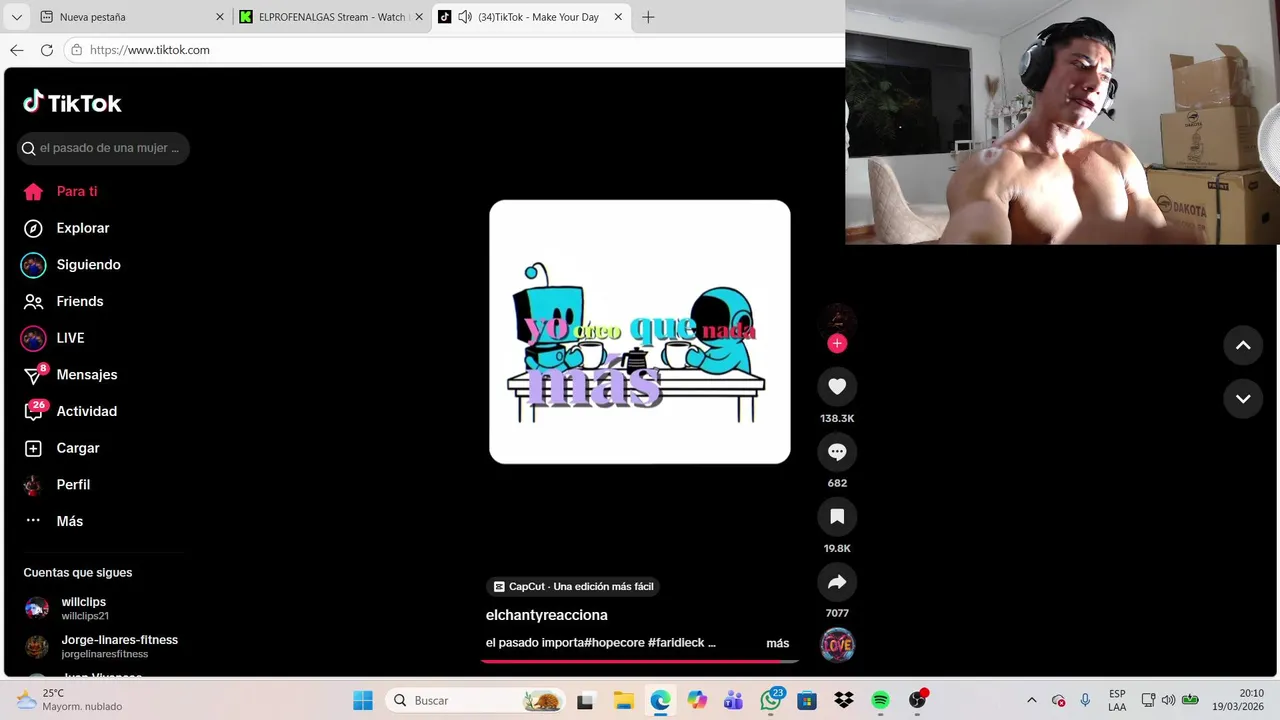Go to the Siguiendo feed

pyautogui.click(x=71, y=265)
